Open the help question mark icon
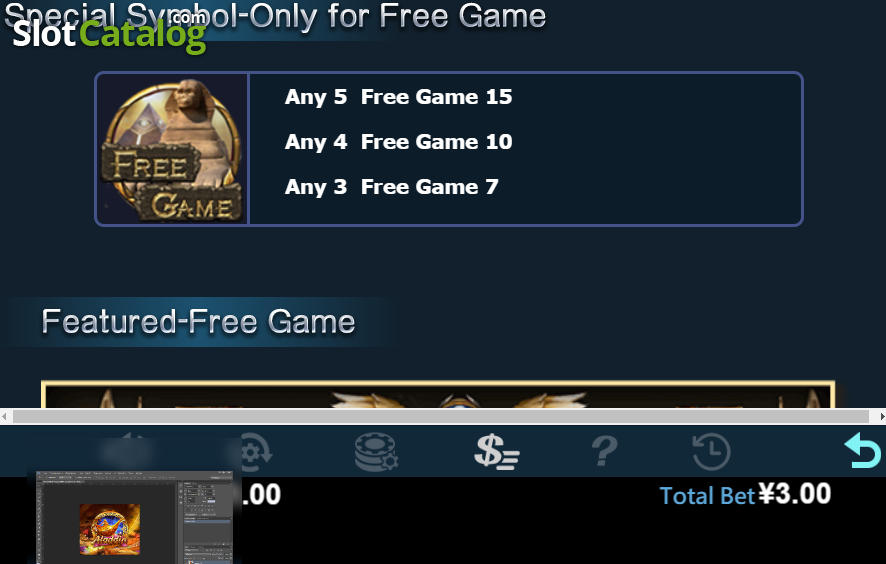Viewport: 886px width, 564px height. 604,451
